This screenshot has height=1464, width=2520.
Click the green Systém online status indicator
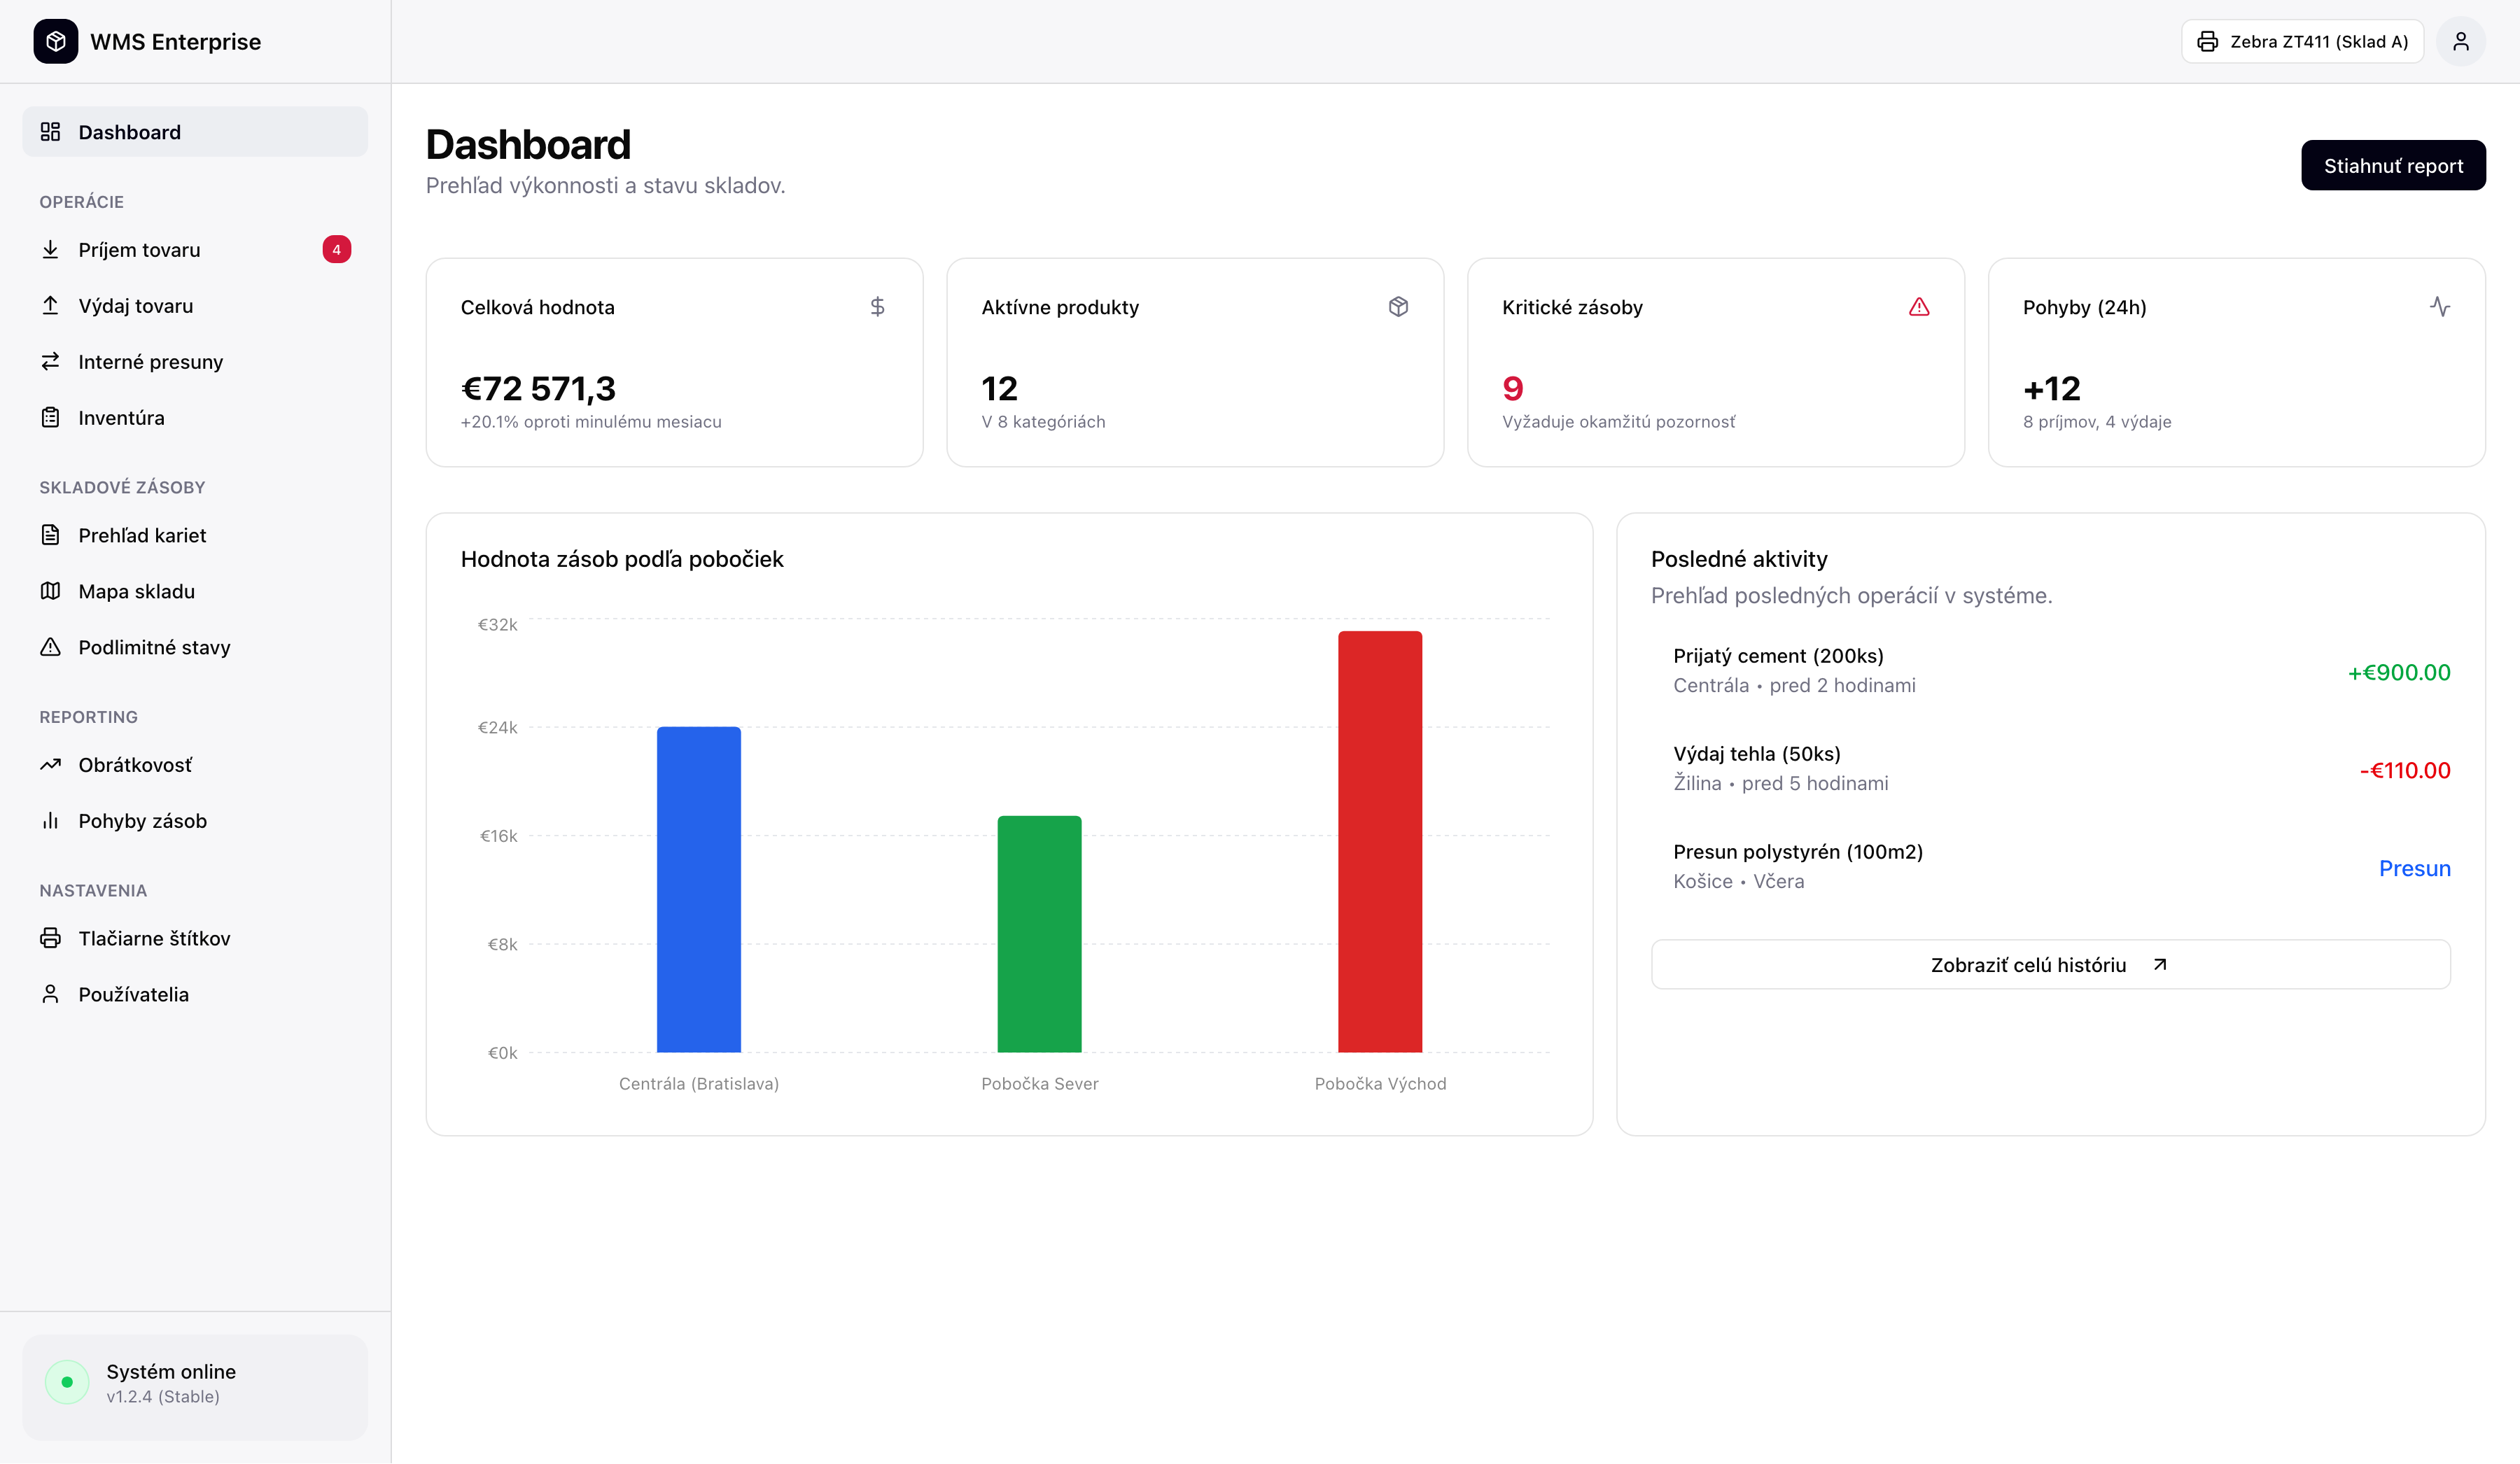pyautogui.click(x=67, y=1382)
